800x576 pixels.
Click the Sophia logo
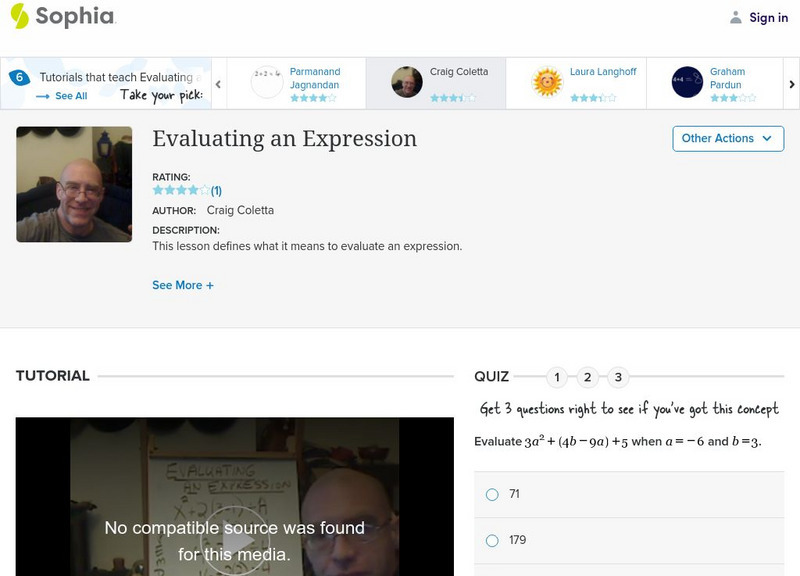click(x=63, y=16)
